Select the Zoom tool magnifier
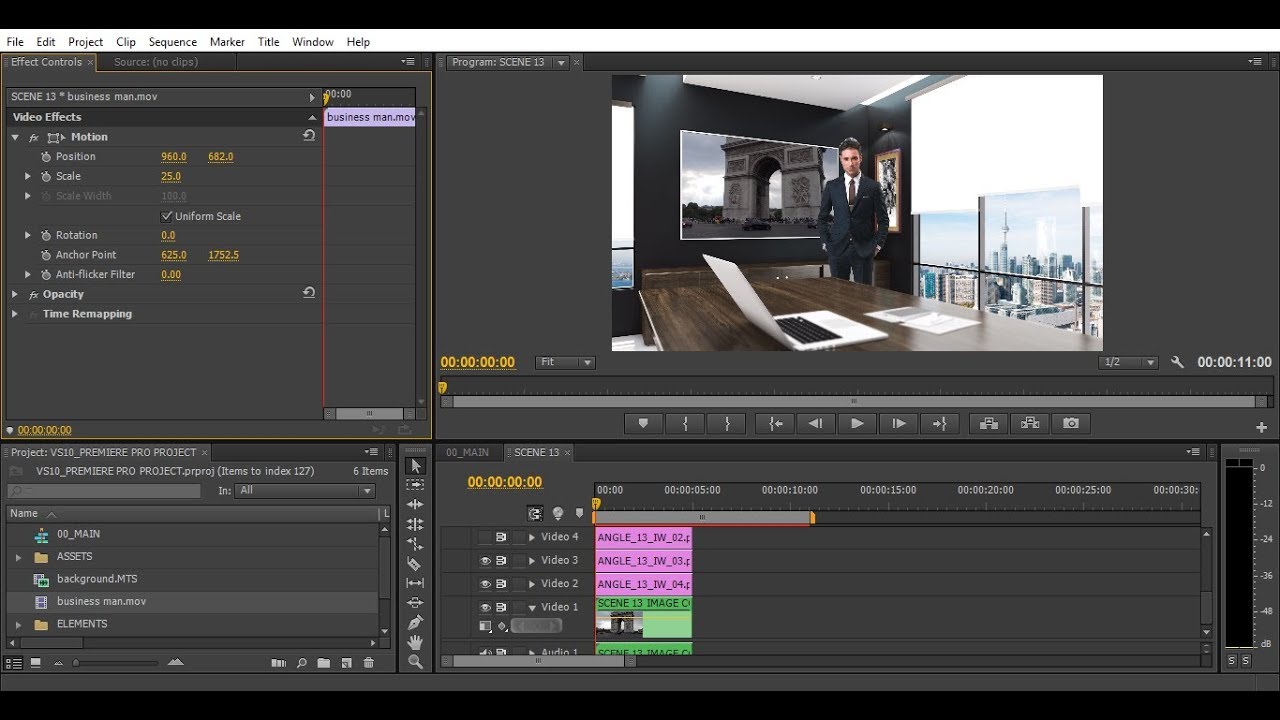The width and height of the screenshot is (1280, 720). pos(416,661)
